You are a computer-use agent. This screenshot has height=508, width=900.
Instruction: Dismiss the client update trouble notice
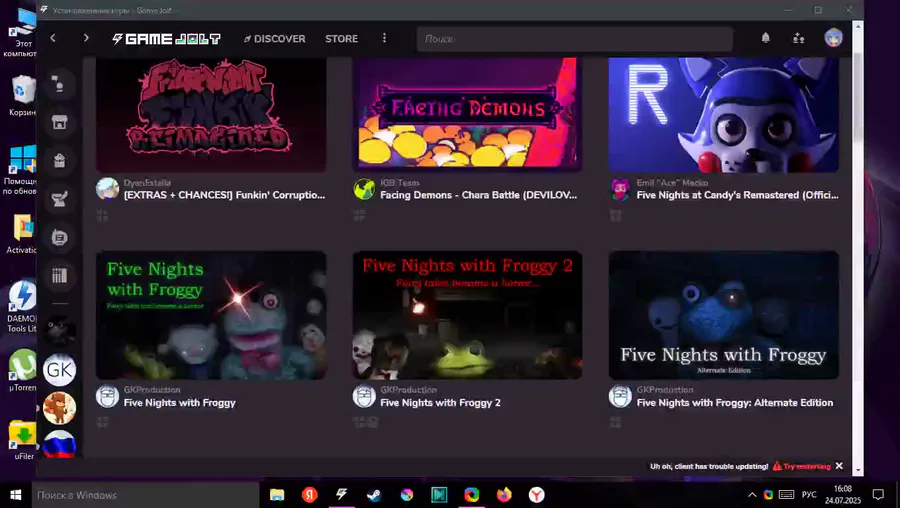[x=839, y=466]
